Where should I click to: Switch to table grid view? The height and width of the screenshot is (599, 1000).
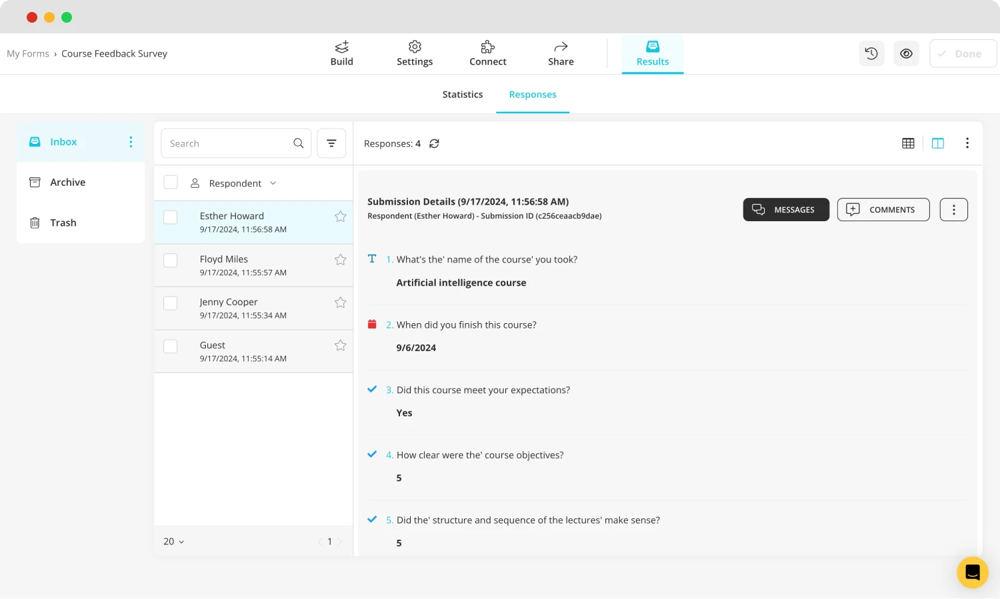click(x=908, y=144)
